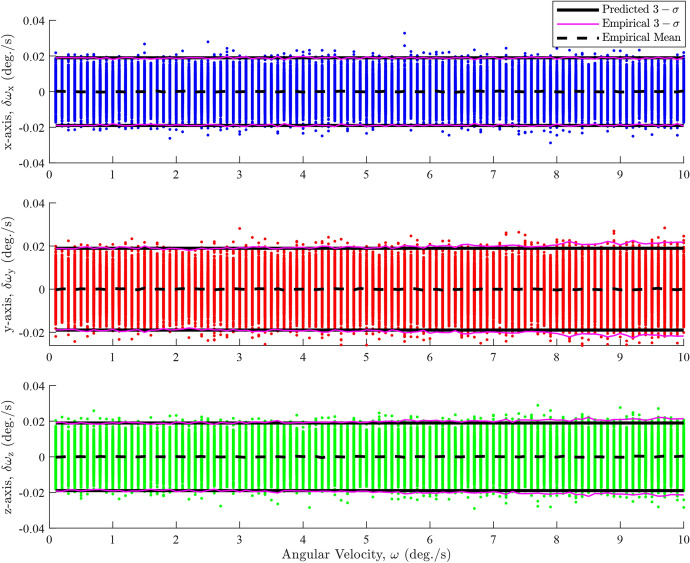Image resolution: width=690 pixels, height=563 pixels.
Task: Click the 0.04 tick of the blue plot
Action: (x=34, y=20)
